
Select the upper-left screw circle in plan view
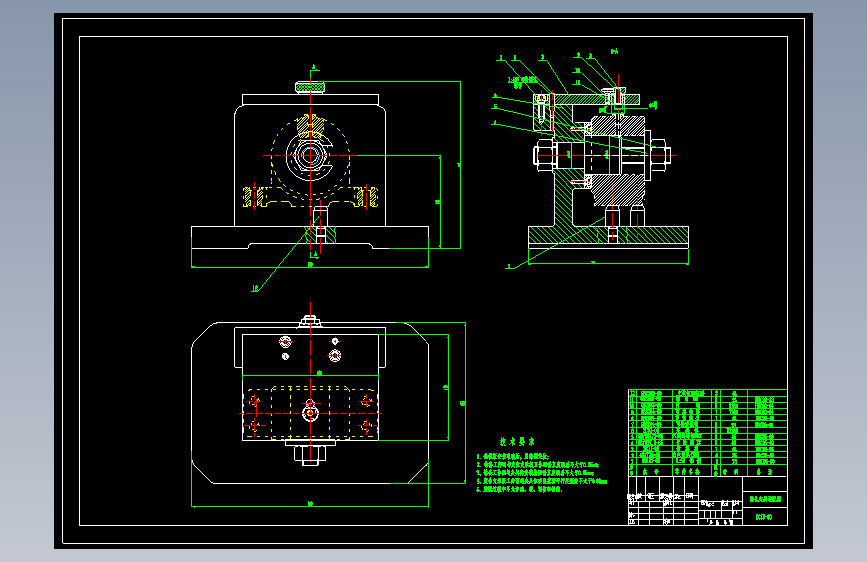coord(285,341)
